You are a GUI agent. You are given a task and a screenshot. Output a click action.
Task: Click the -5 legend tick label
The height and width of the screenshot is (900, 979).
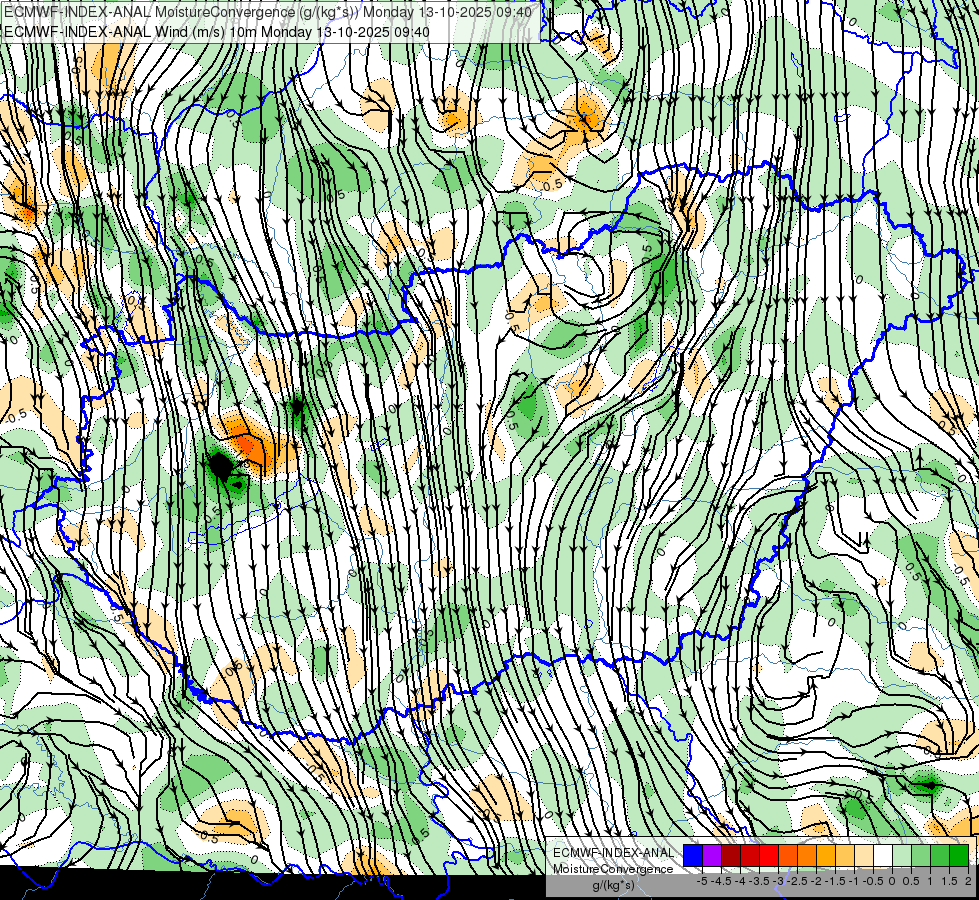click(x=702, y=881)
